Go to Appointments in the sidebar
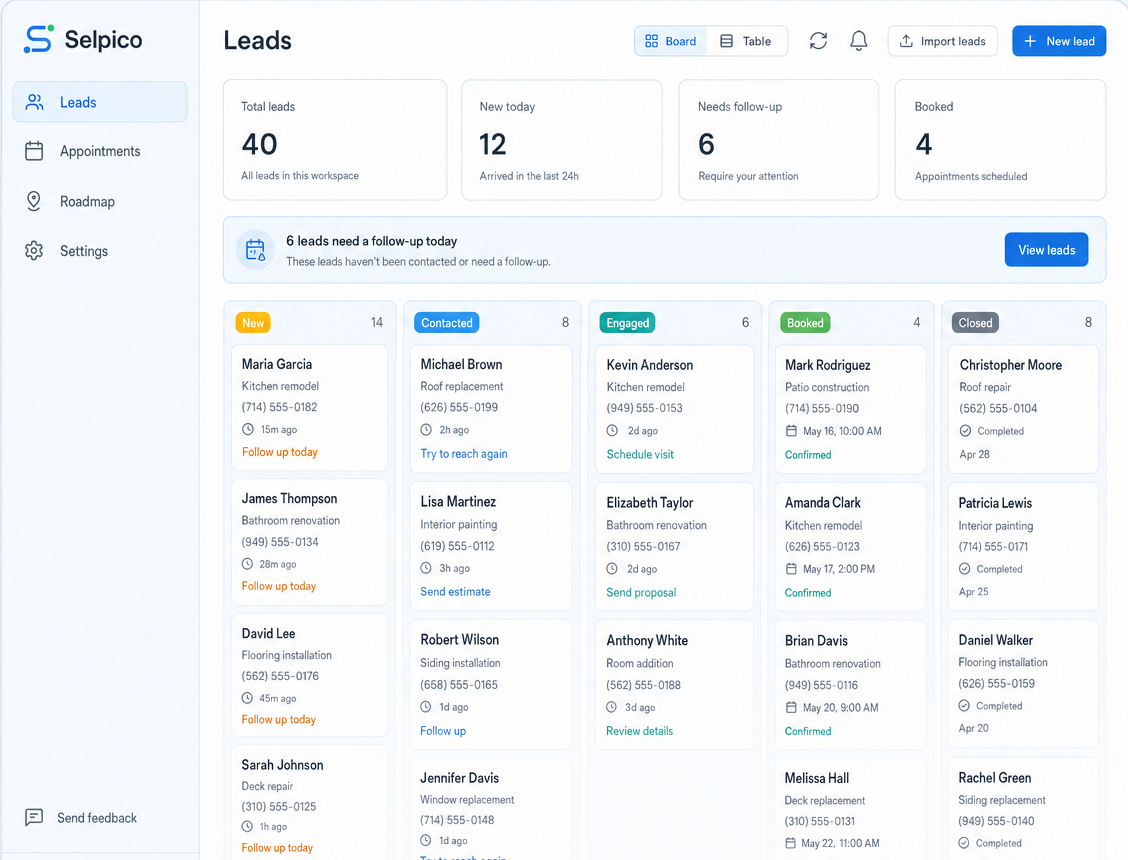Screen dimensions: 1128x860 (x=100, y=151)
